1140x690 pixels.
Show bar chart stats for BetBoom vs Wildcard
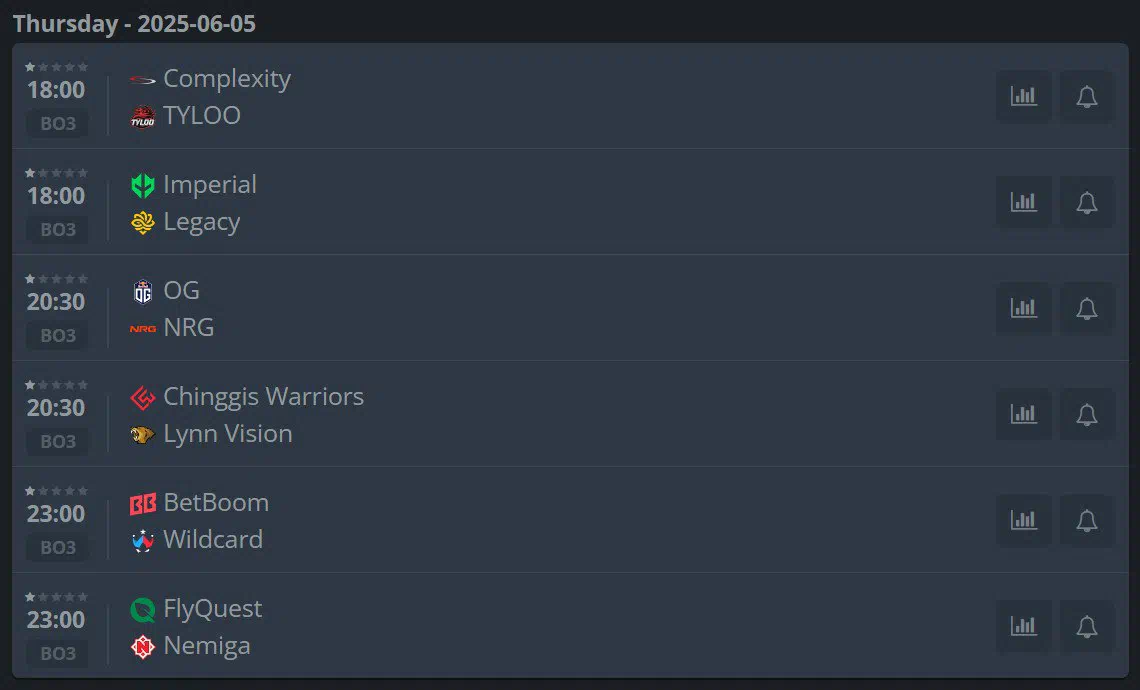[1024, 520]
